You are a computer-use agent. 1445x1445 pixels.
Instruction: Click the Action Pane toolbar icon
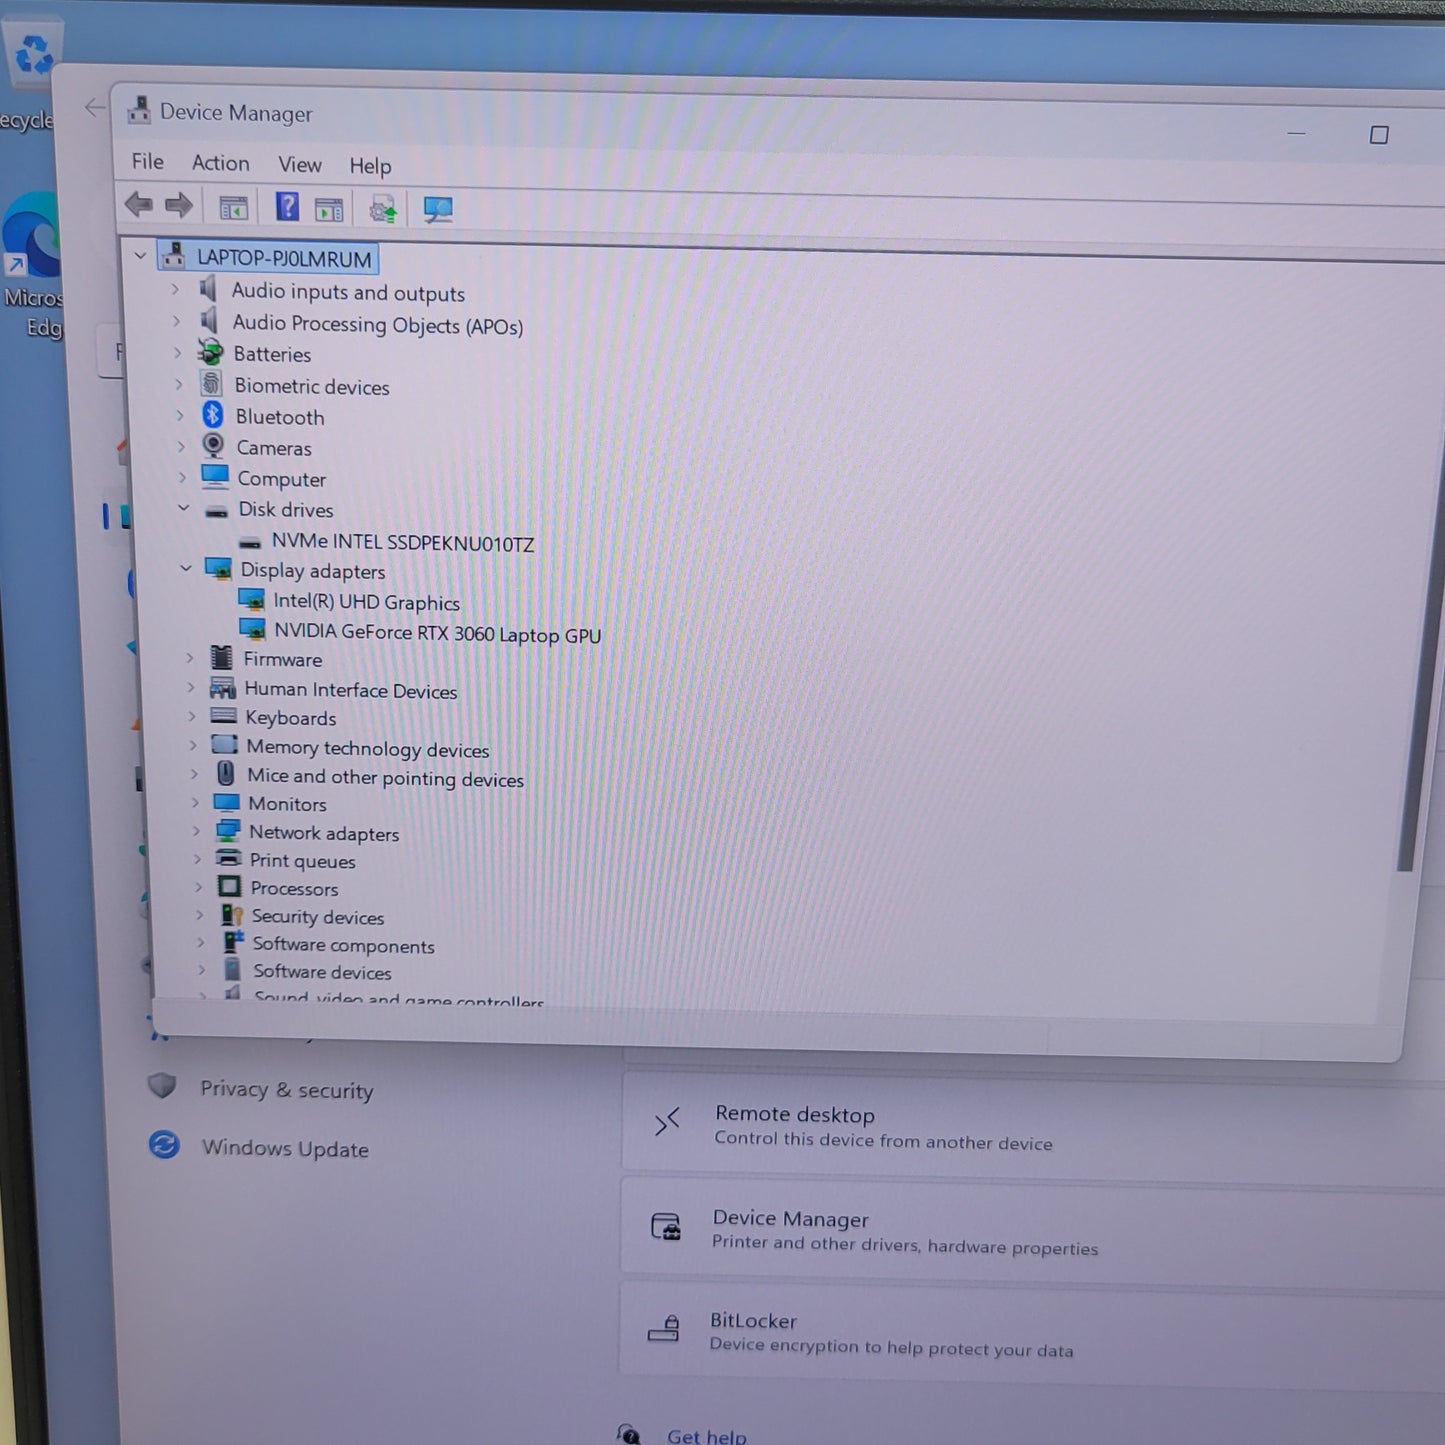(x=329, y=209)
